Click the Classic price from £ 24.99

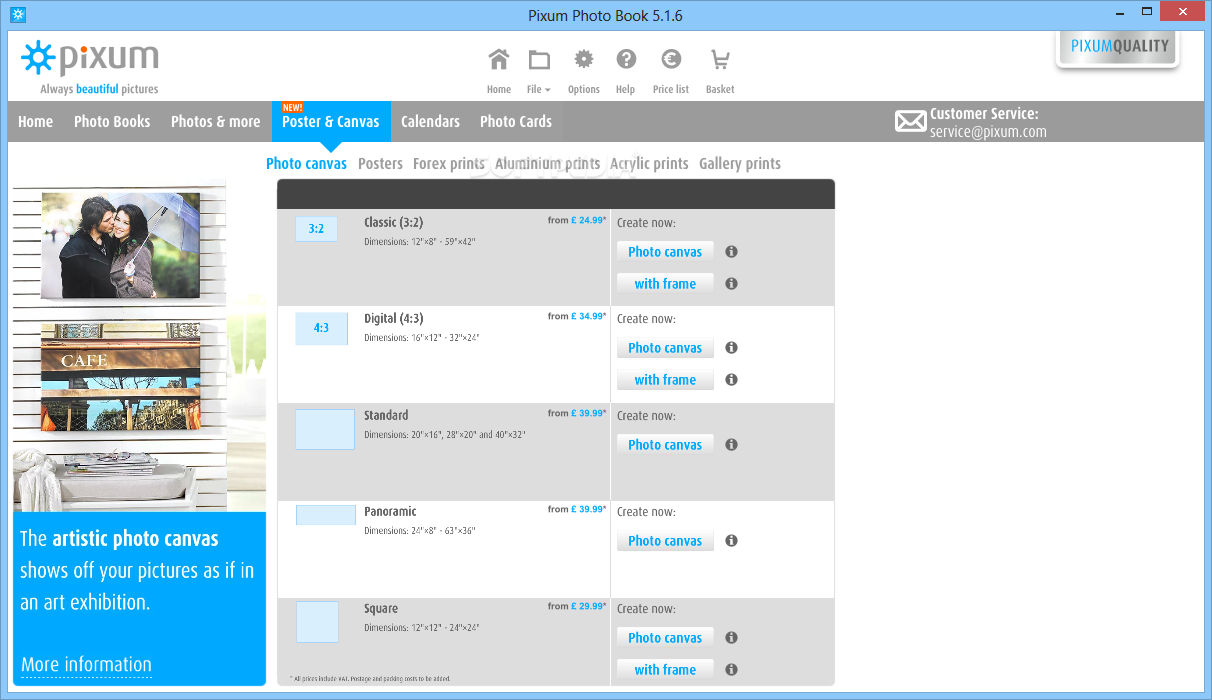(577, 220)
